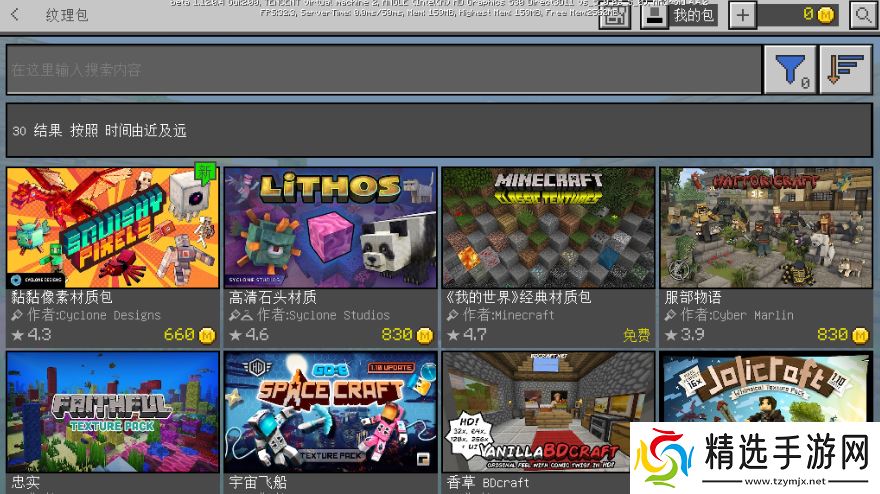Open the filter funnel icon
The height and width of the screenshot is (494, 880).
790,70
